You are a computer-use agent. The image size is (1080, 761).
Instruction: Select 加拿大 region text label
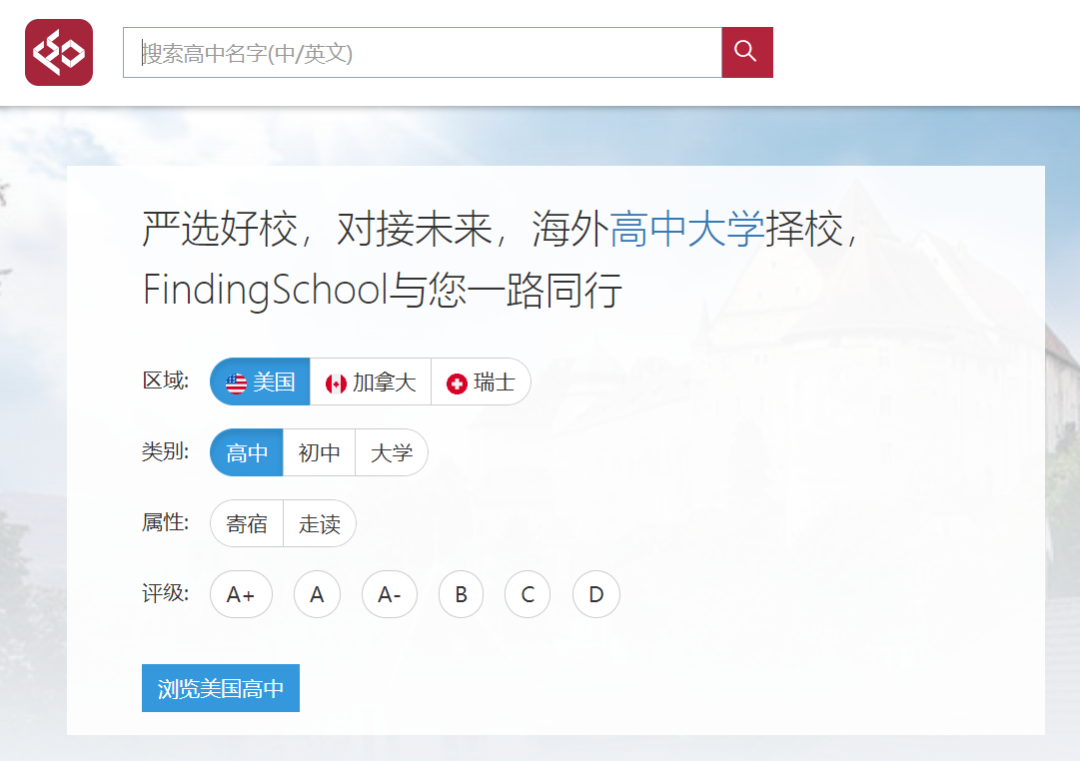[384, 383]
